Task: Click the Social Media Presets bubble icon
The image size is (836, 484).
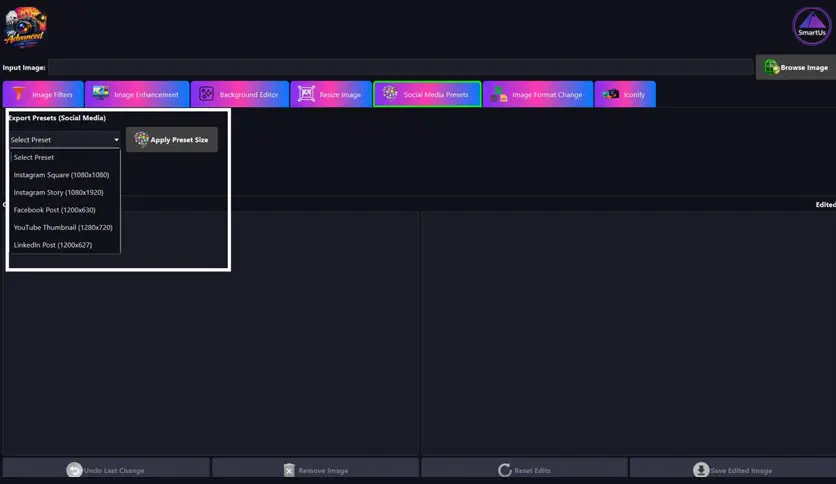Action: tap(390, 93)
